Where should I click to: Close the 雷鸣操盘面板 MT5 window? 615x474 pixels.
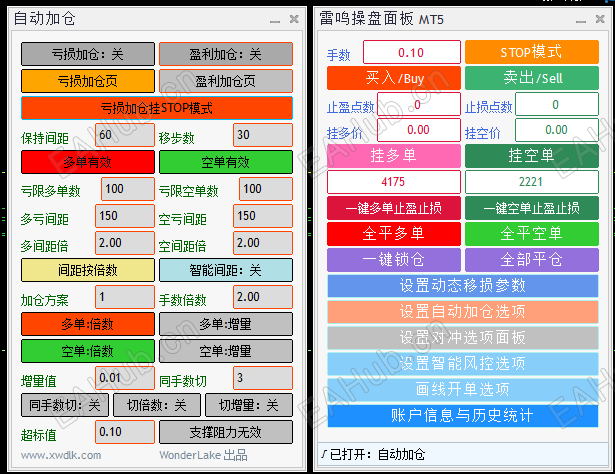600,19
